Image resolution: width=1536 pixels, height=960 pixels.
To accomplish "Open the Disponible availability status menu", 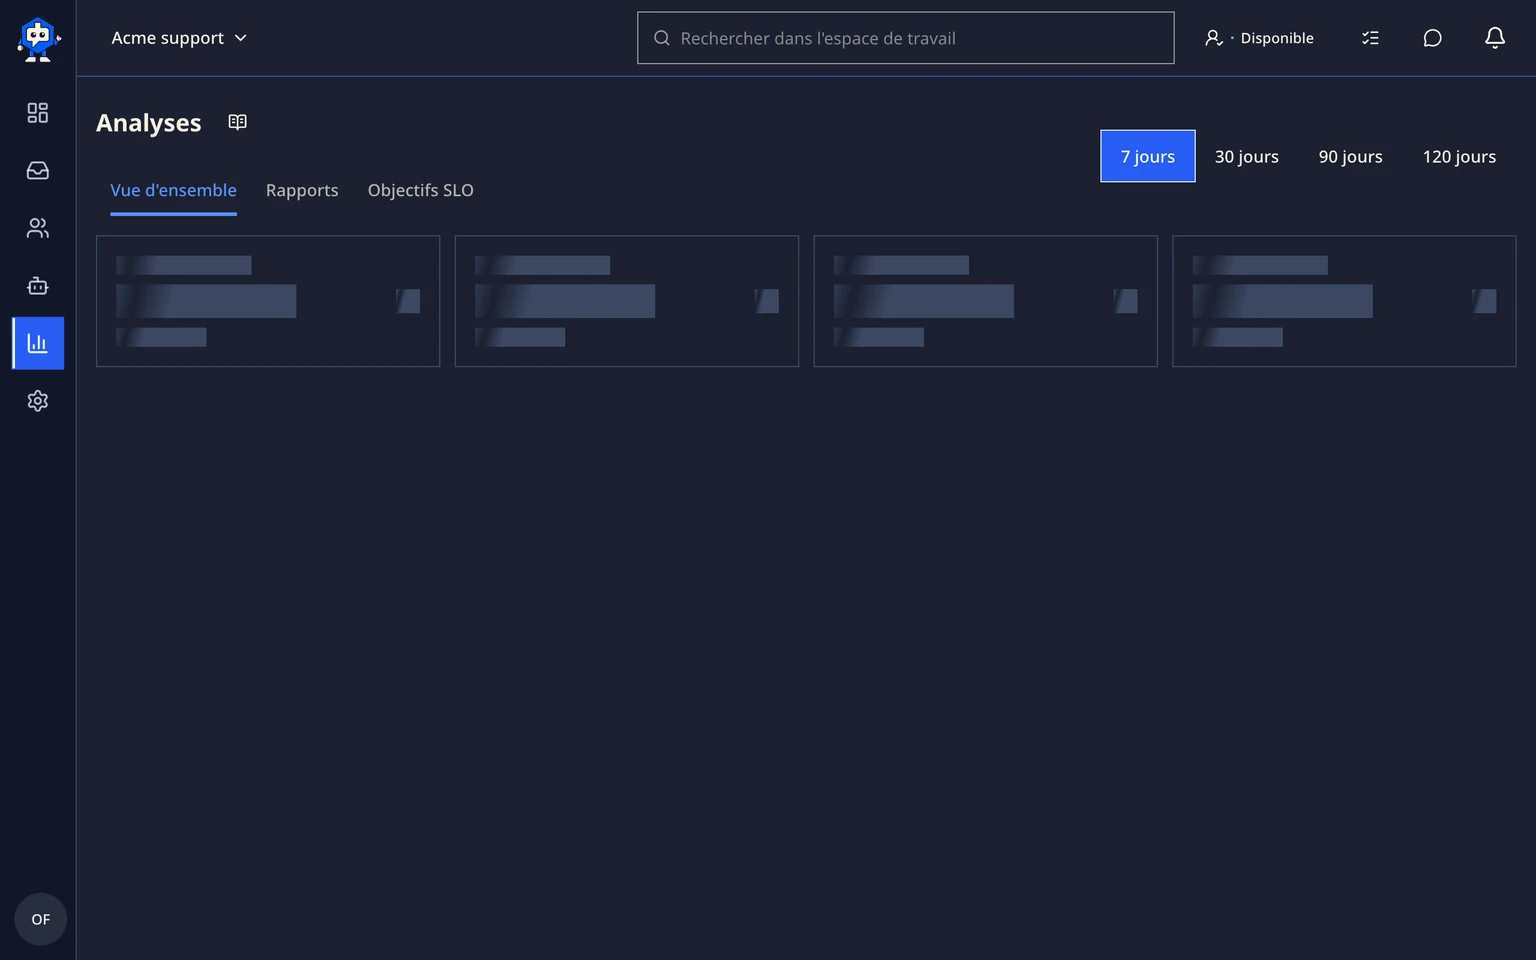I will click(x=1259, y=38).
